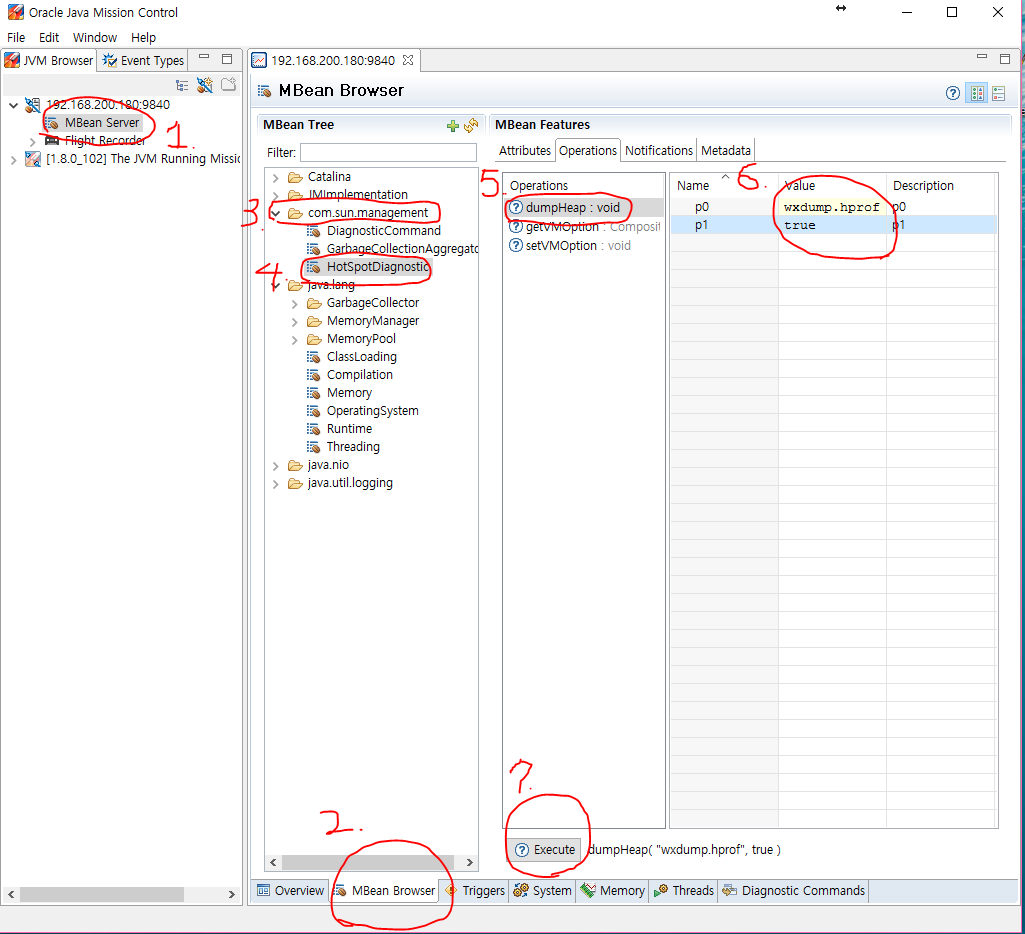Open the Window menu
1025x934 pixels.
[x=95, y=37]
